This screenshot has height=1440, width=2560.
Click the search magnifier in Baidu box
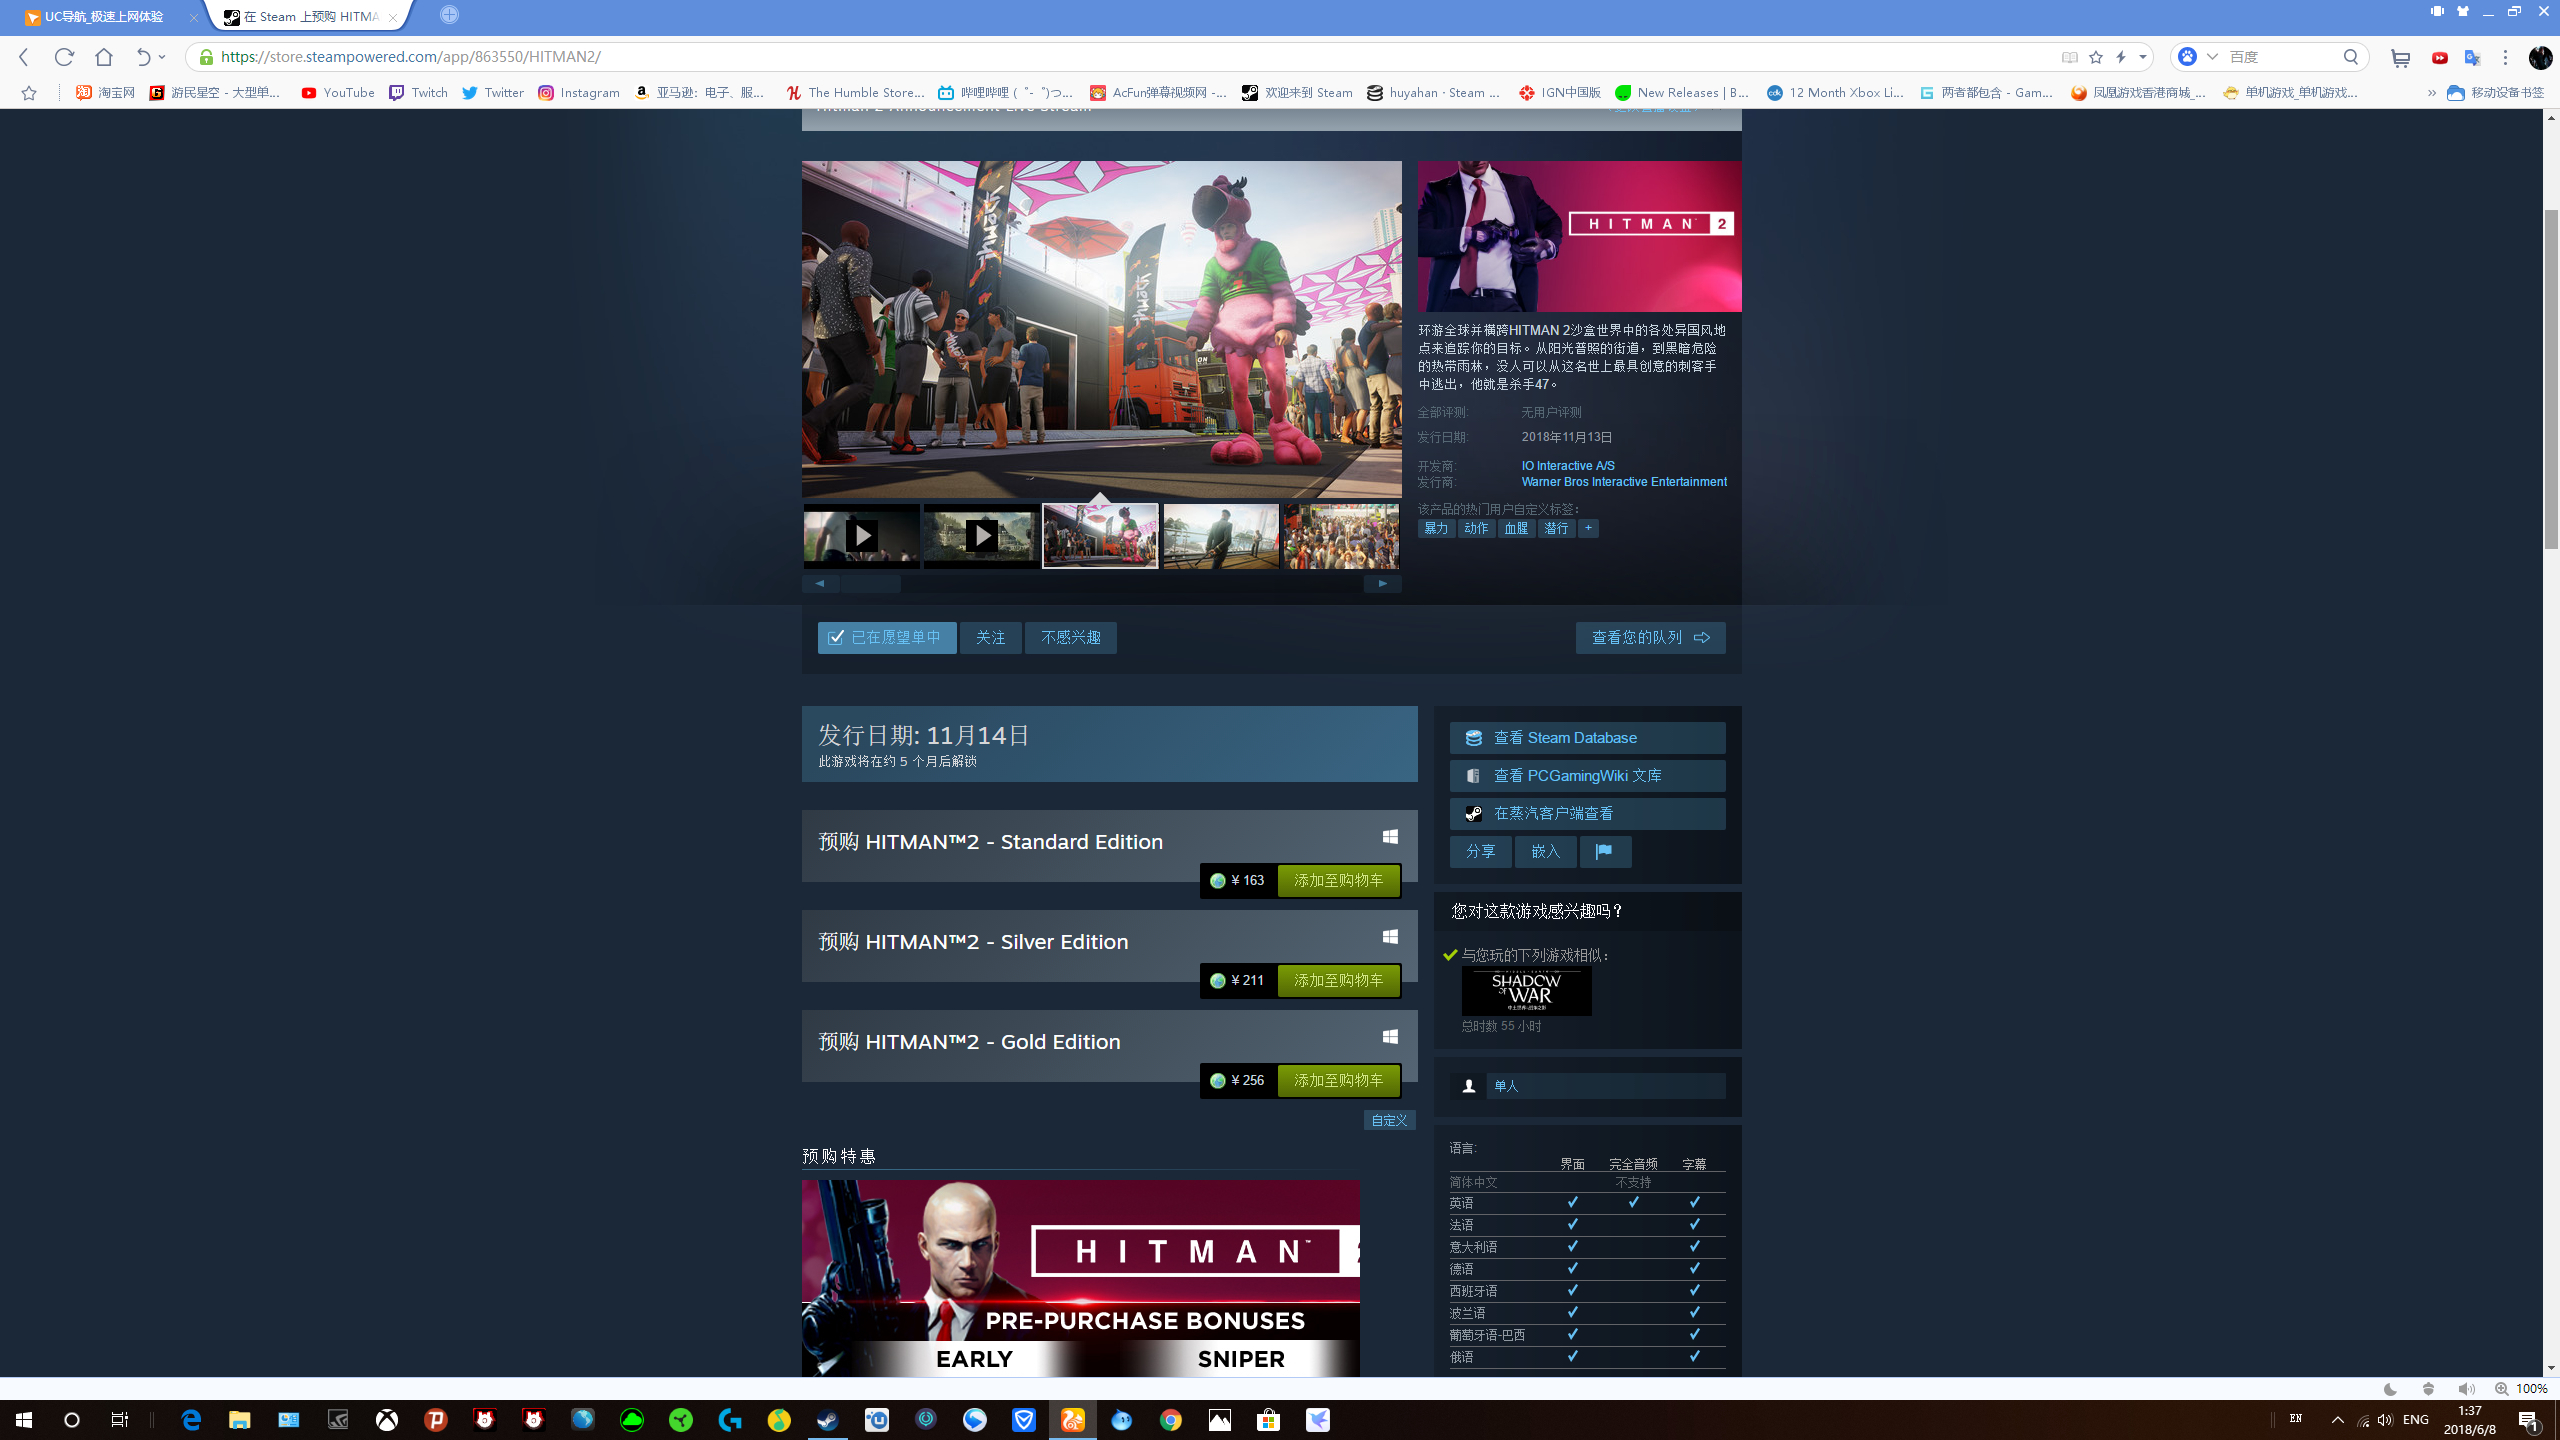pos(2350,57)
